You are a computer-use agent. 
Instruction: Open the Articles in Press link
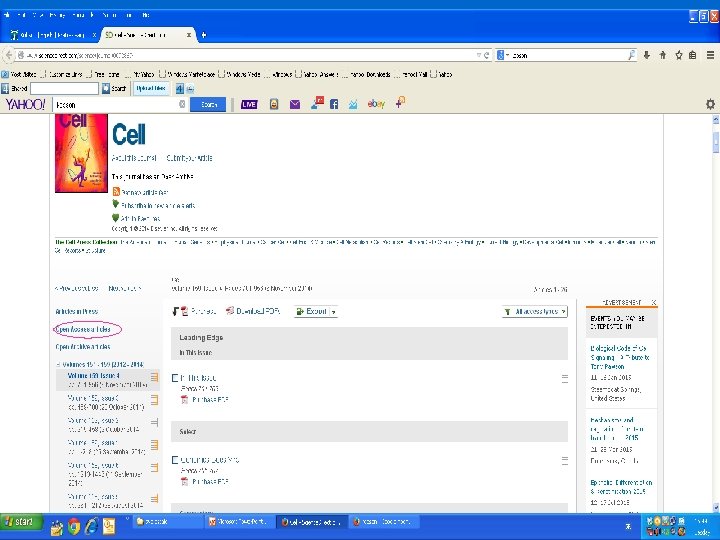[x=77, y=311]
